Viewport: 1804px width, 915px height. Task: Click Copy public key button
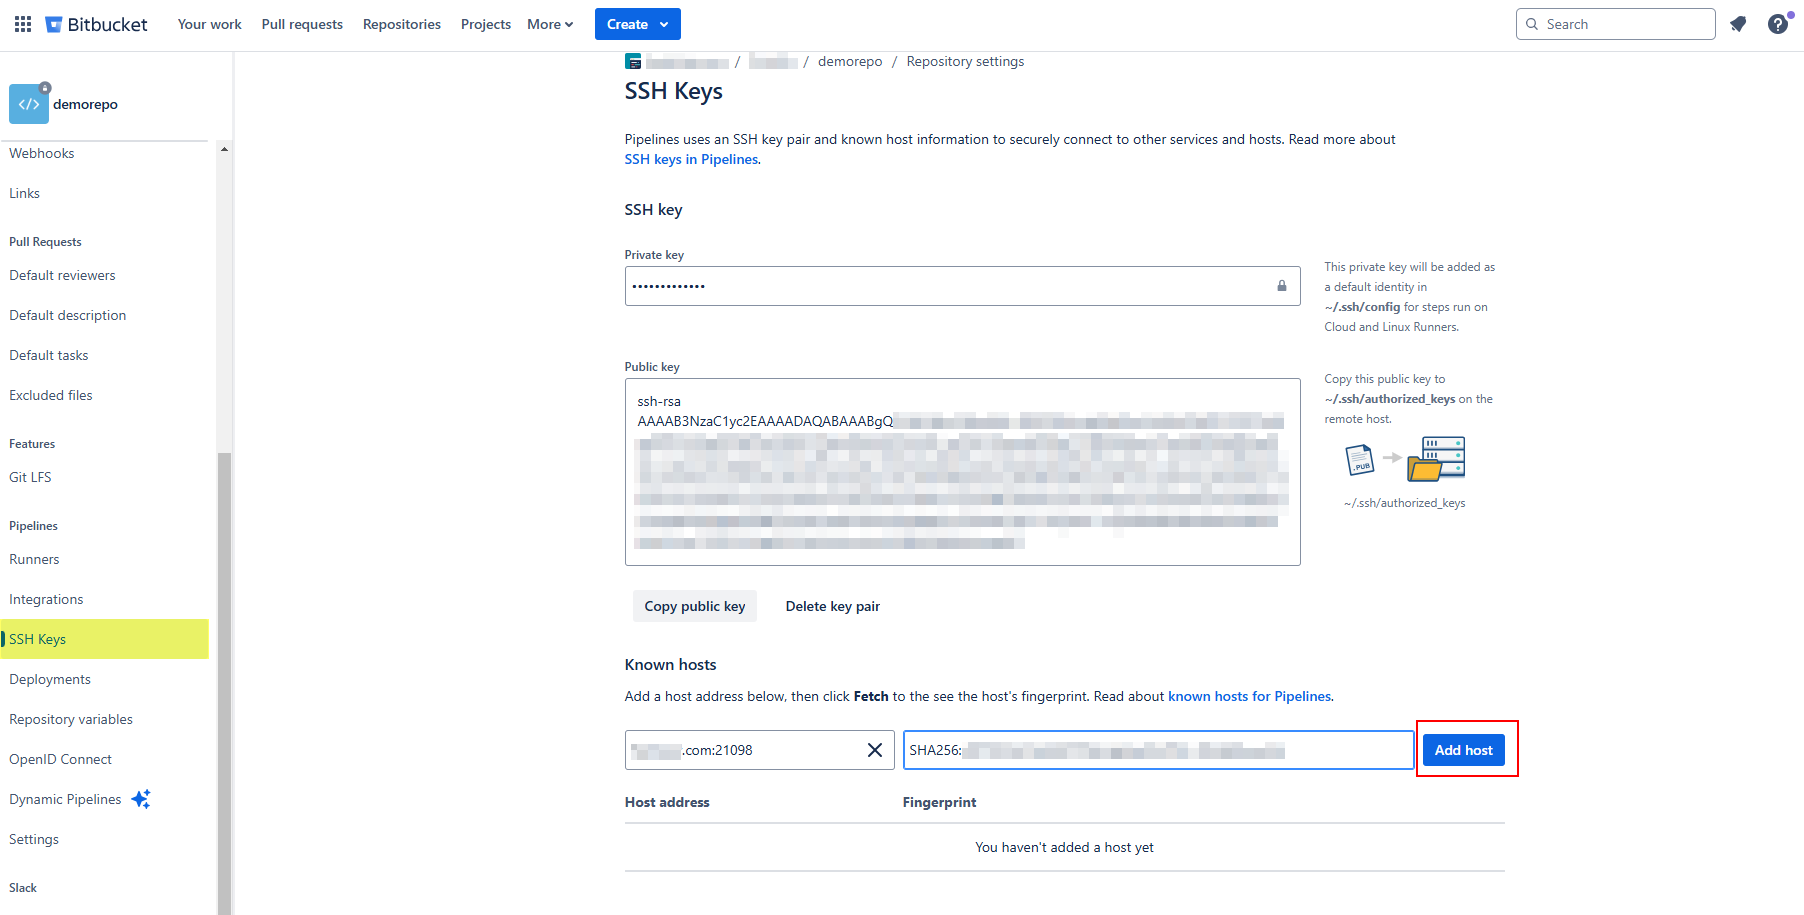[x=695, y=606]
